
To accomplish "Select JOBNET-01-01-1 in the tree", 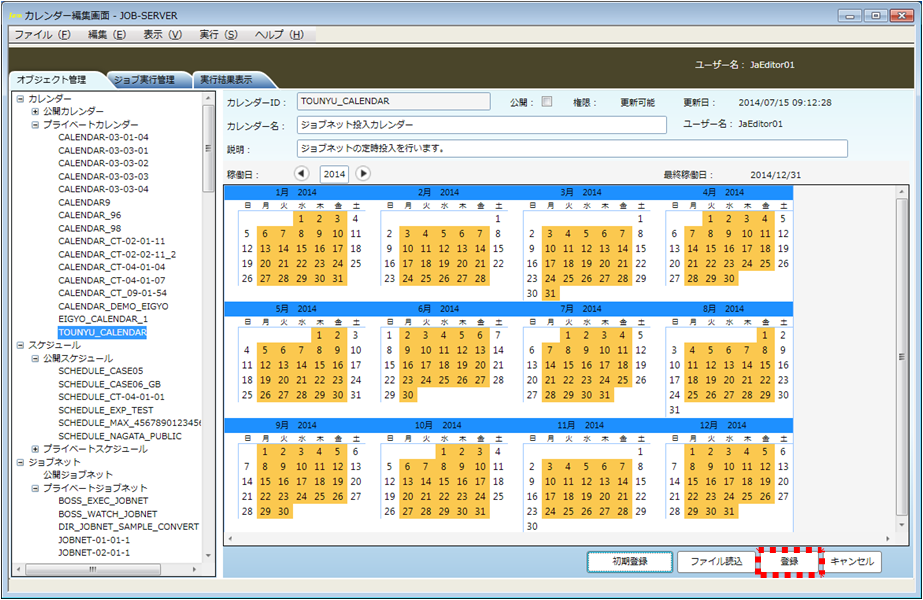I will [x=94, y=540].
